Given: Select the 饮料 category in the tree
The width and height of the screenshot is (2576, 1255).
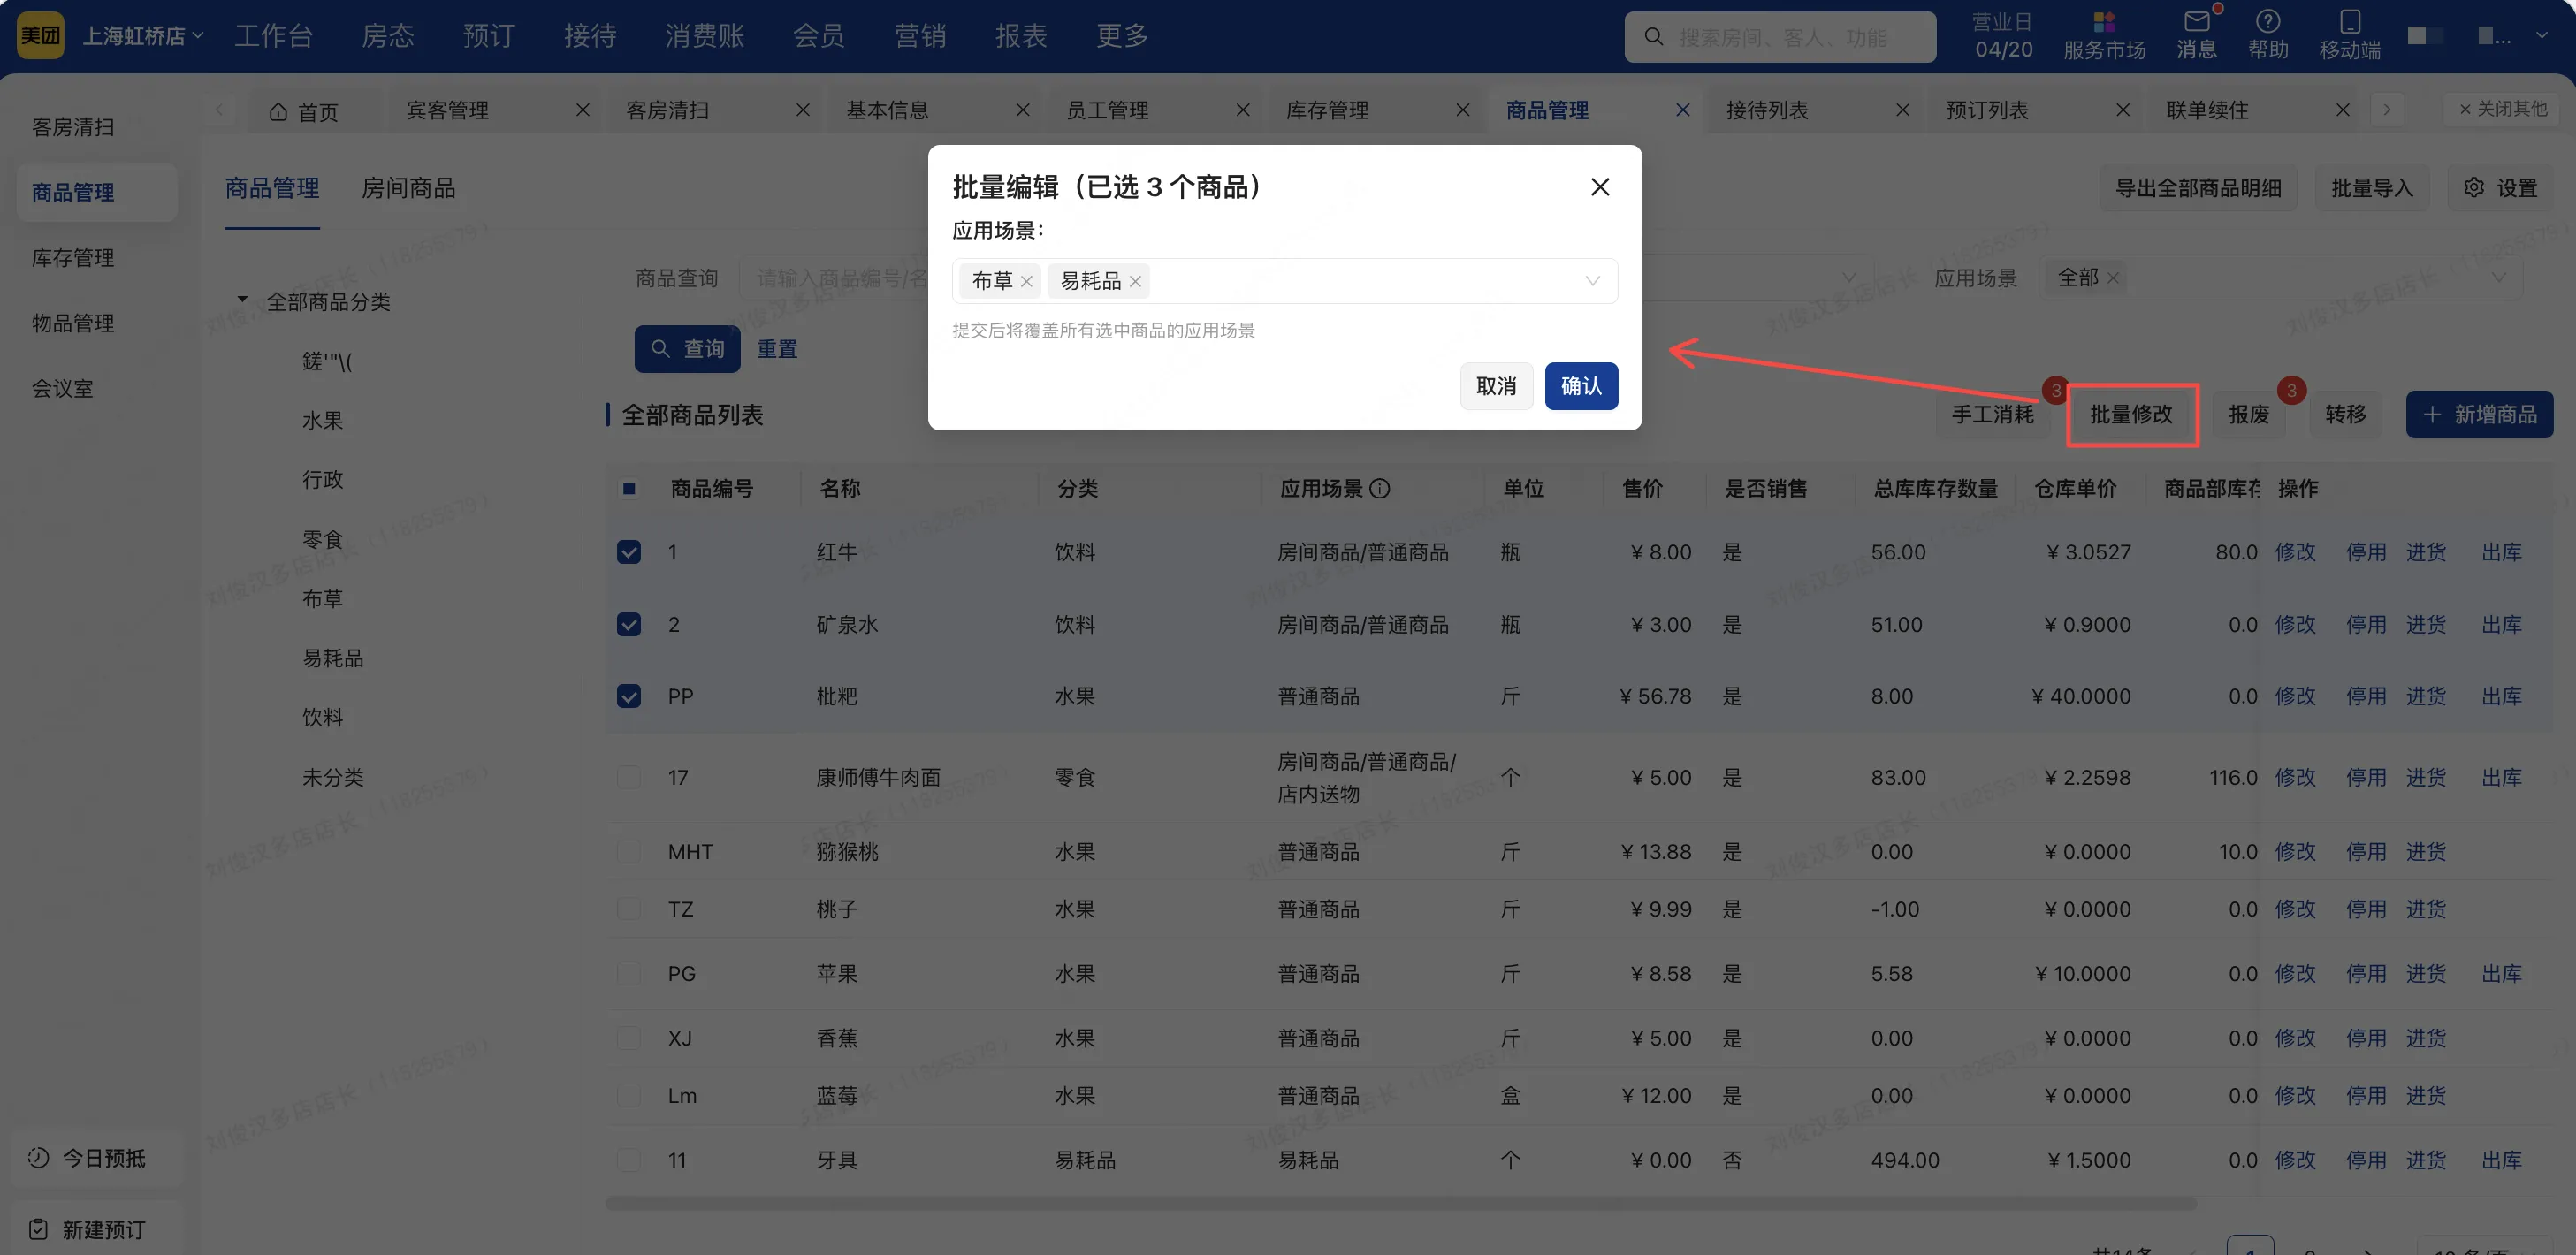Looking at the screenshot, I should [322, 717].
